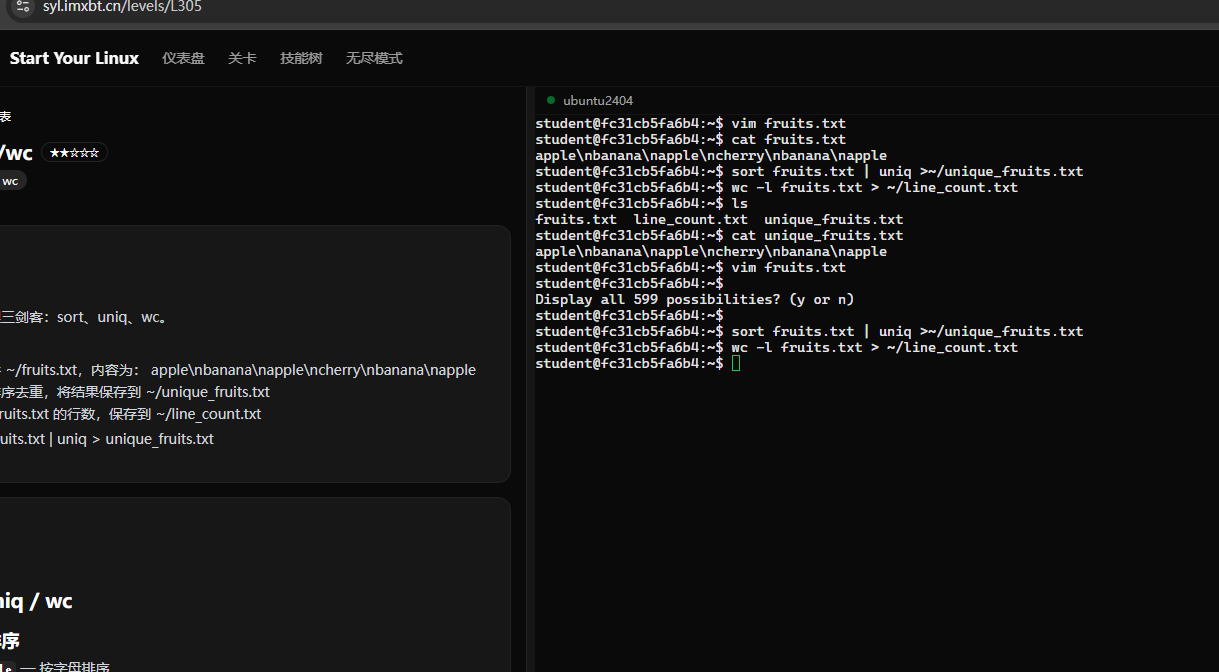
Task: Focus the terminal at the green cursor prompt
Action: 736,363
